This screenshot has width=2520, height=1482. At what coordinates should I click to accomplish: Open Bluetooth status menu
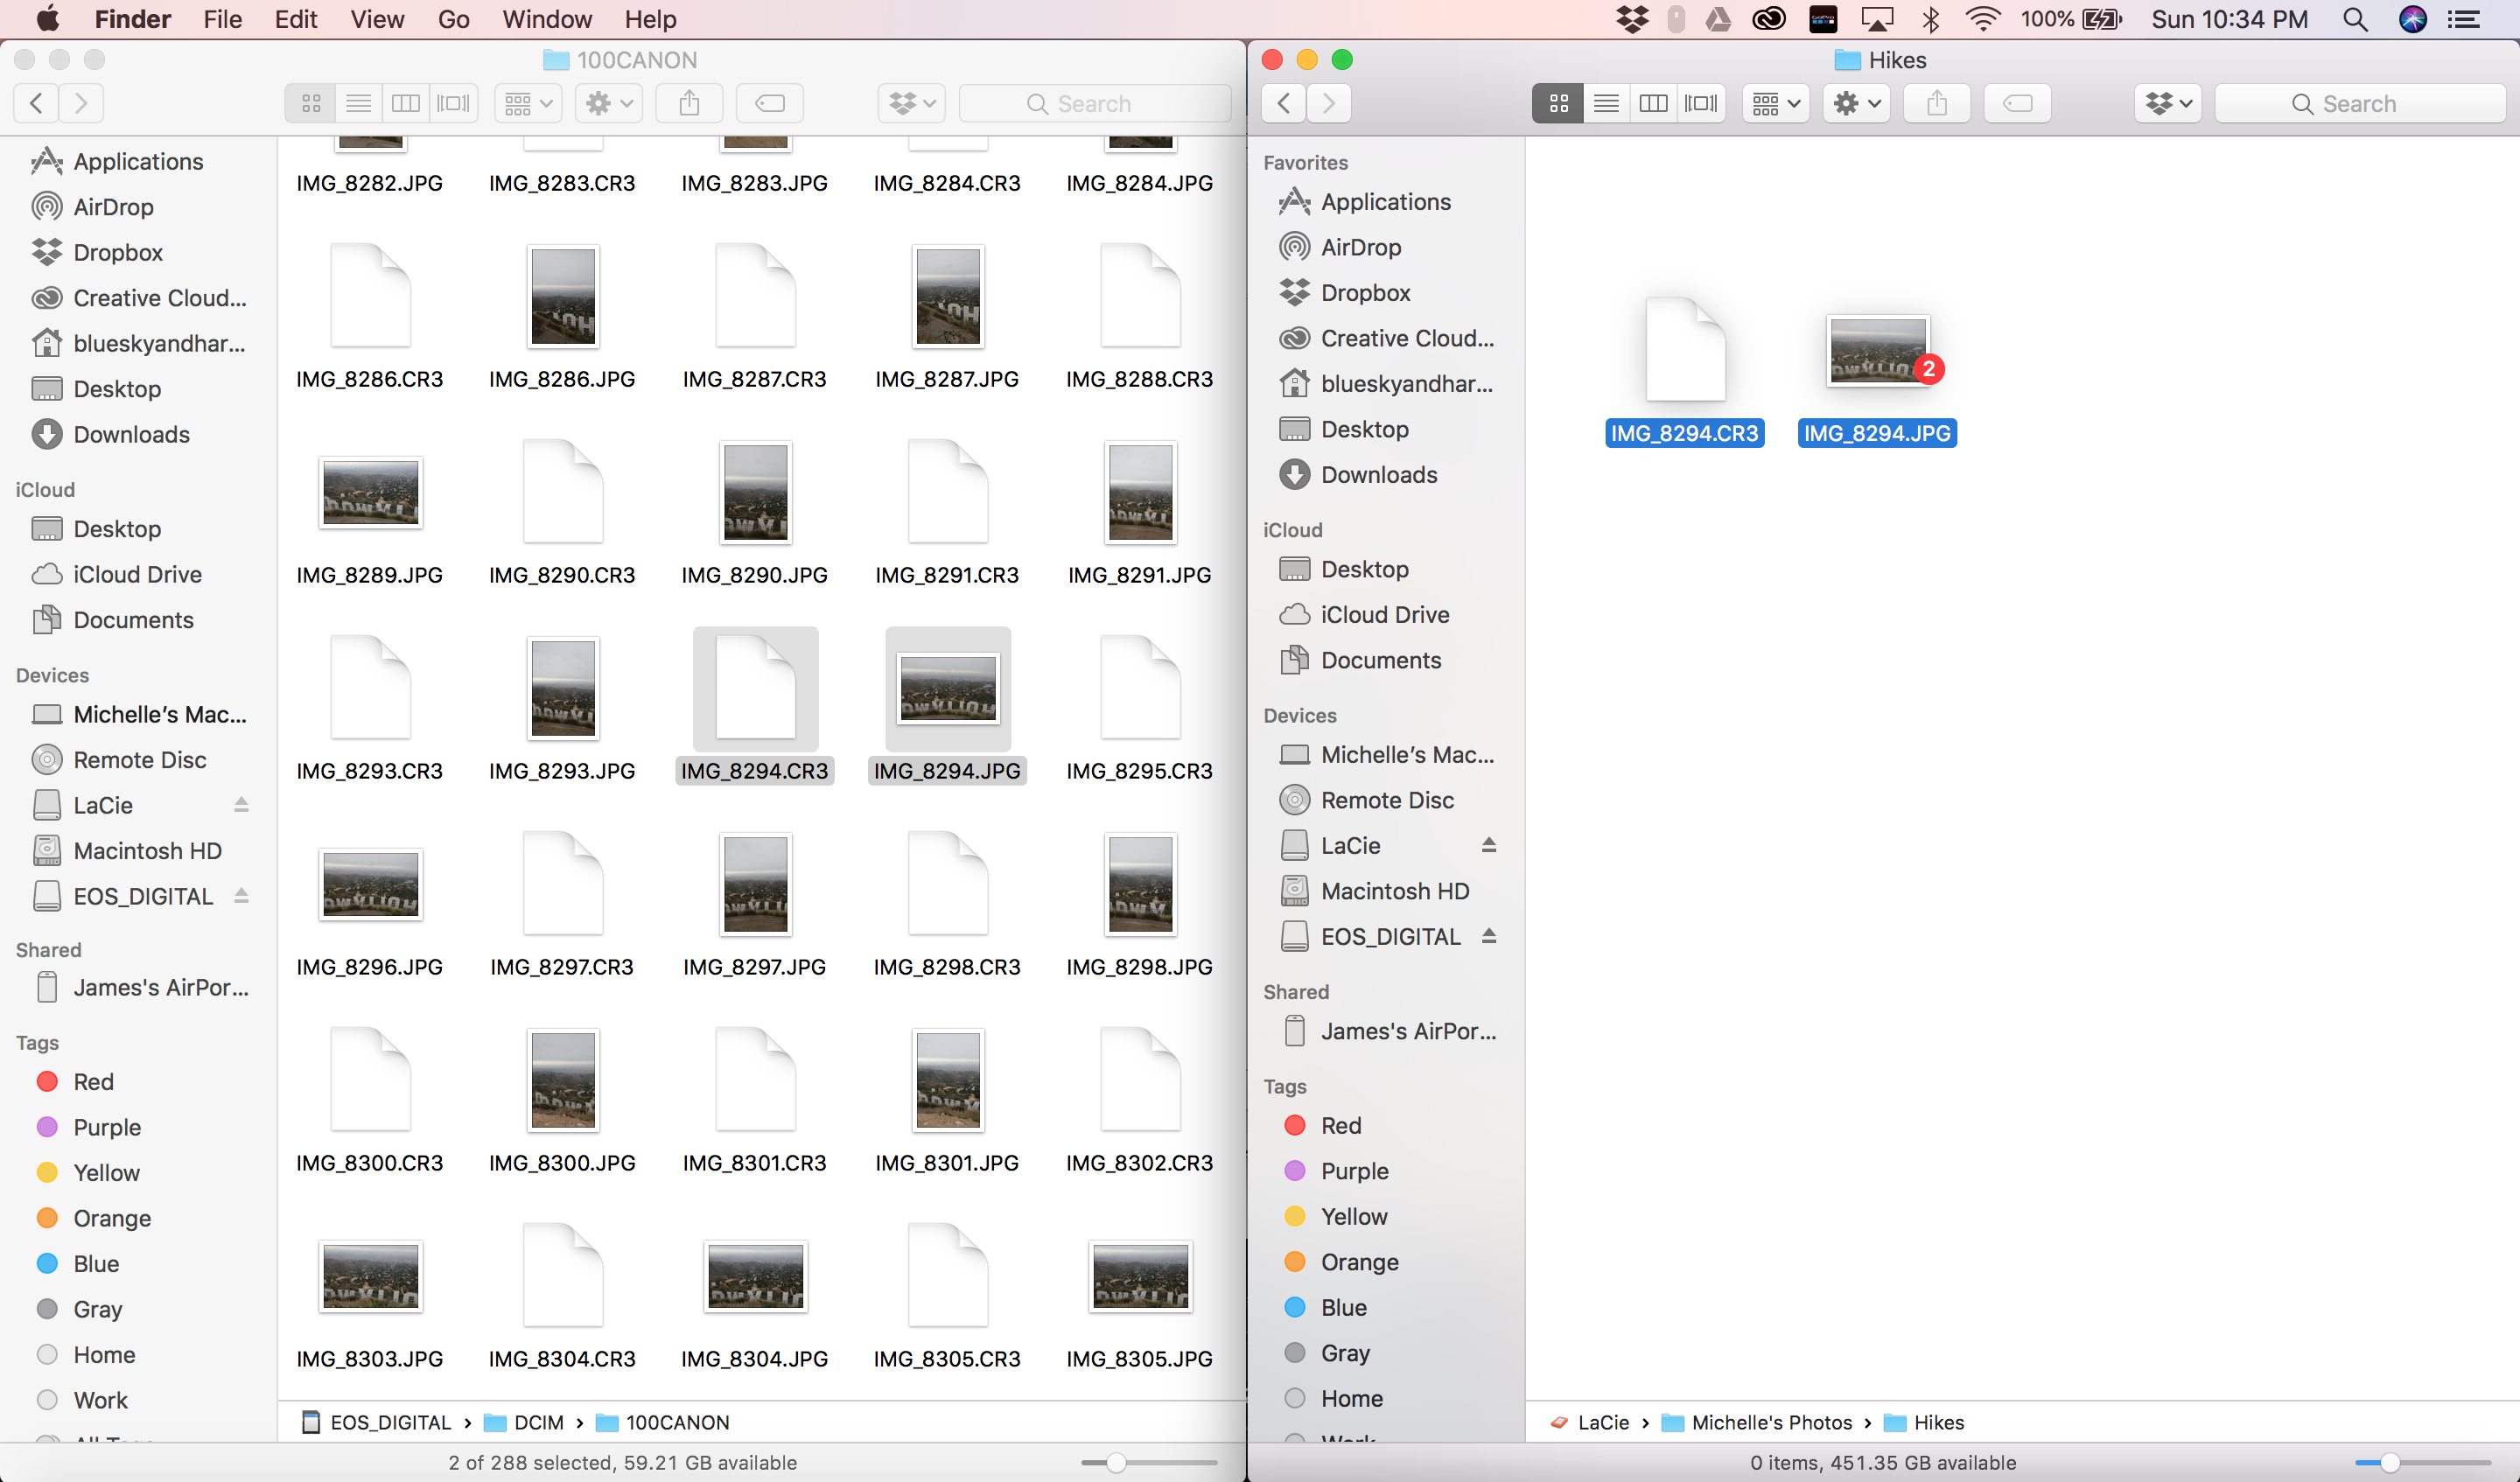coord(1931,19)
